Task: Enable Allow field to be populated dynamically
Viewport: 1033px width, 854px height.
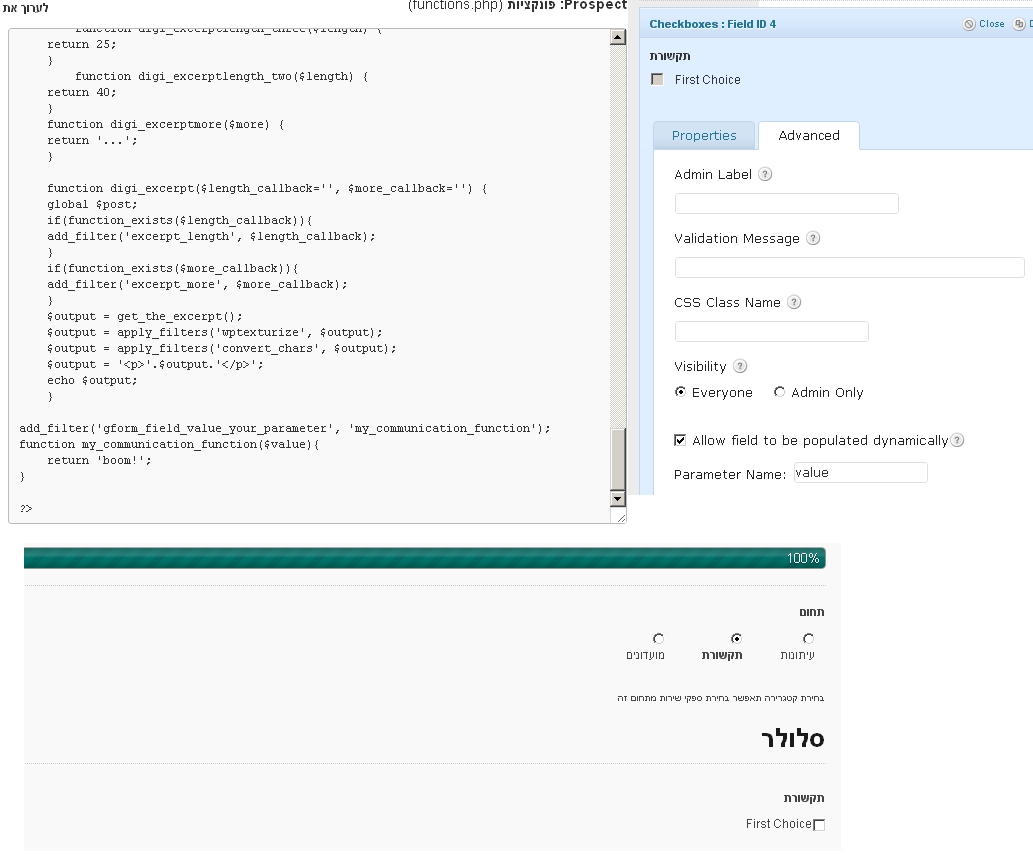Action: click(x=680, y=440)
